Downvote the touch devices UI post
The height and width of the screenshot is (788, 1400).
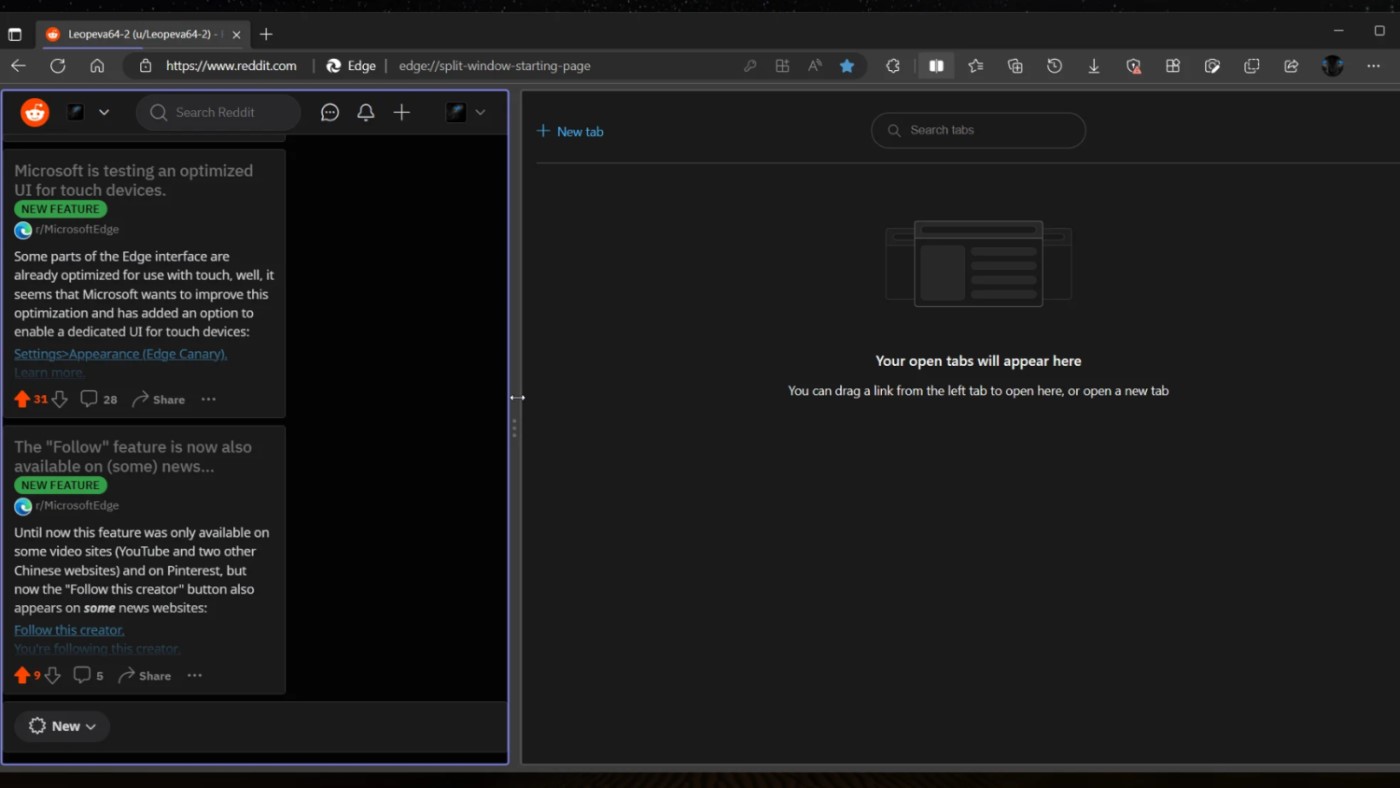click(59, 399)
